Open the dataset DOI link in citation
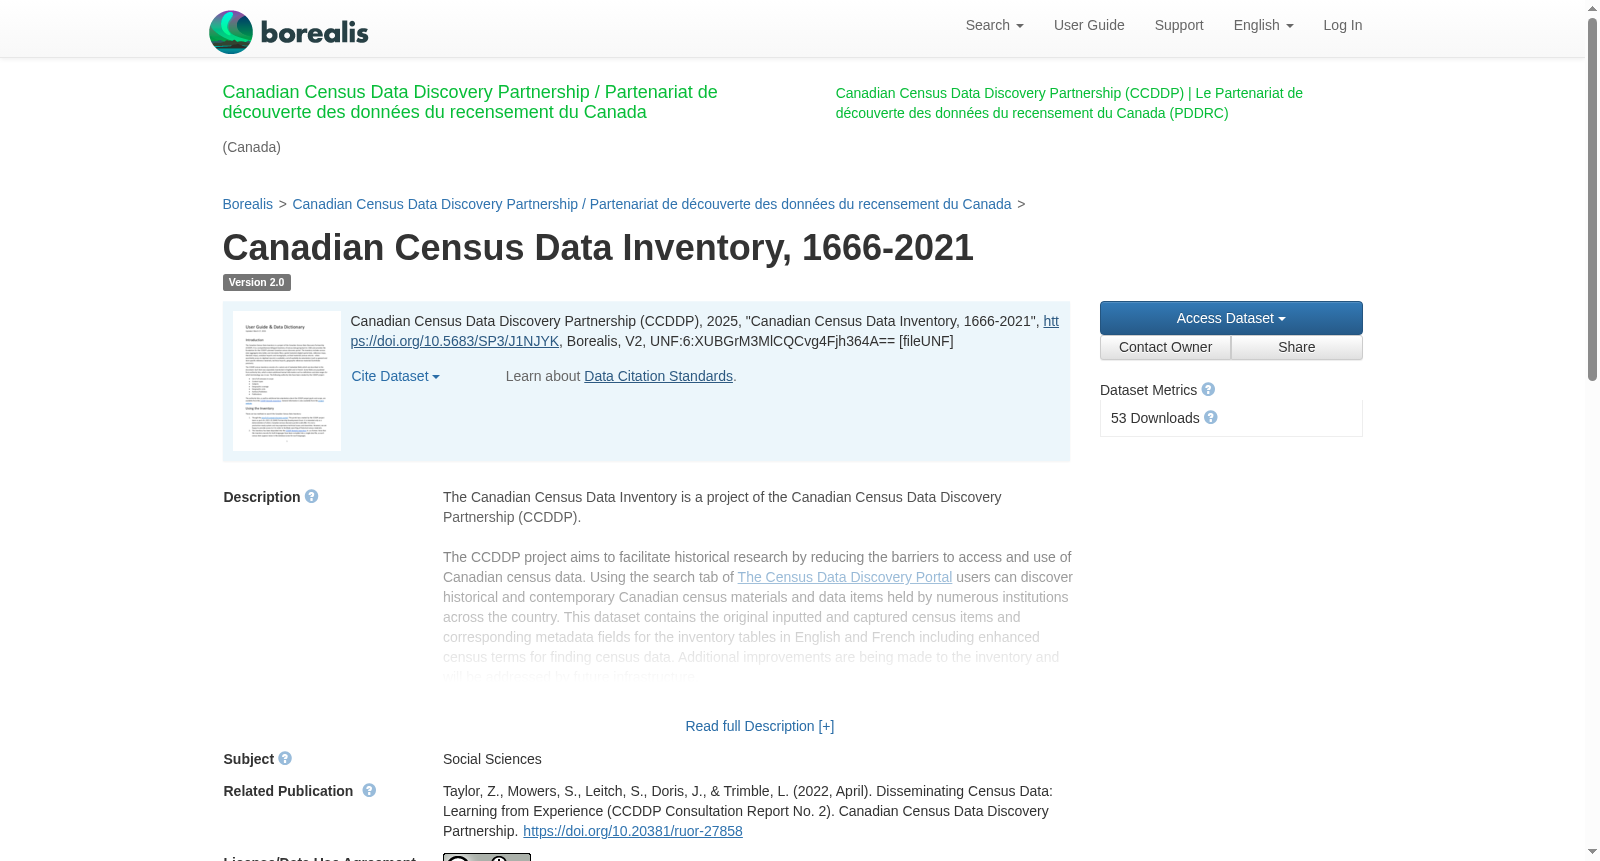The image size is (1600, 861). click(455, 341)
